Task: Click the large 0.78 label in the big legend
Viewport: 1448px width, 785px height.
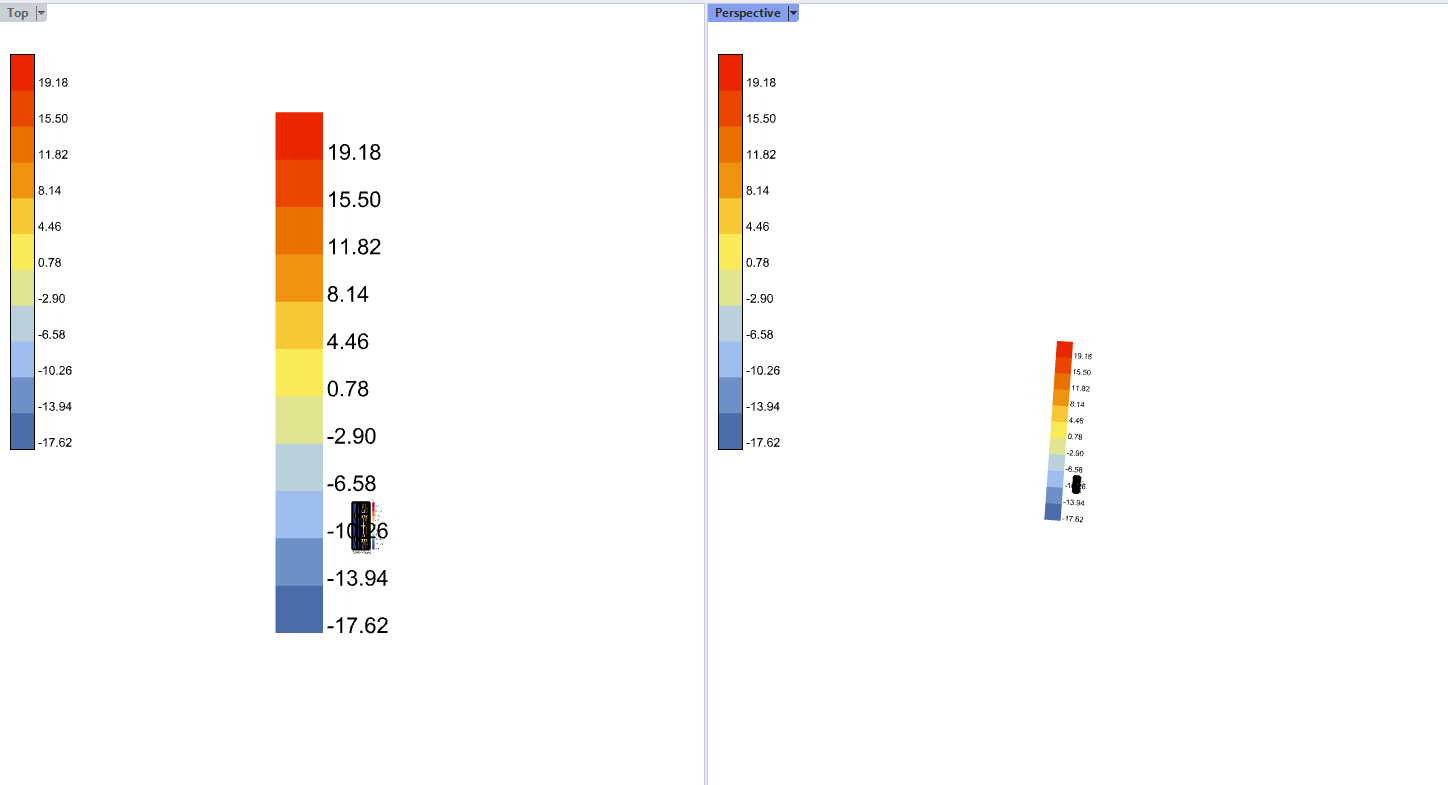Action: click(348, 389)
